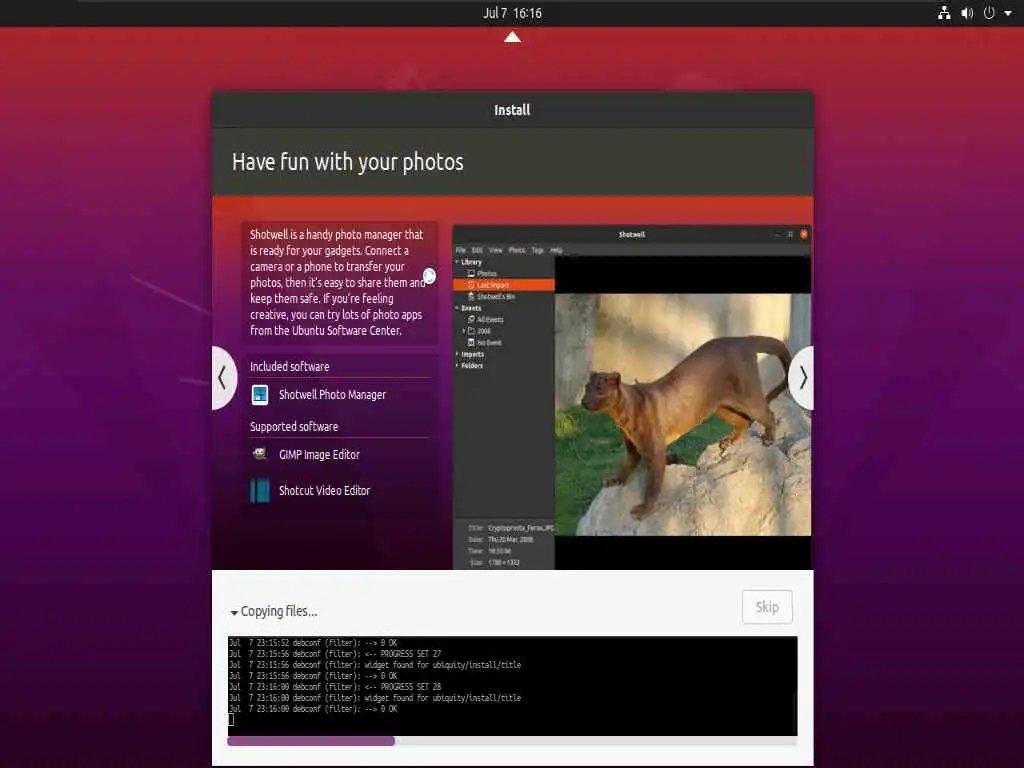Click Edit menu in Shotwell preview
The height and width of the screenshot is (768, 1024).
click(477, 250)
